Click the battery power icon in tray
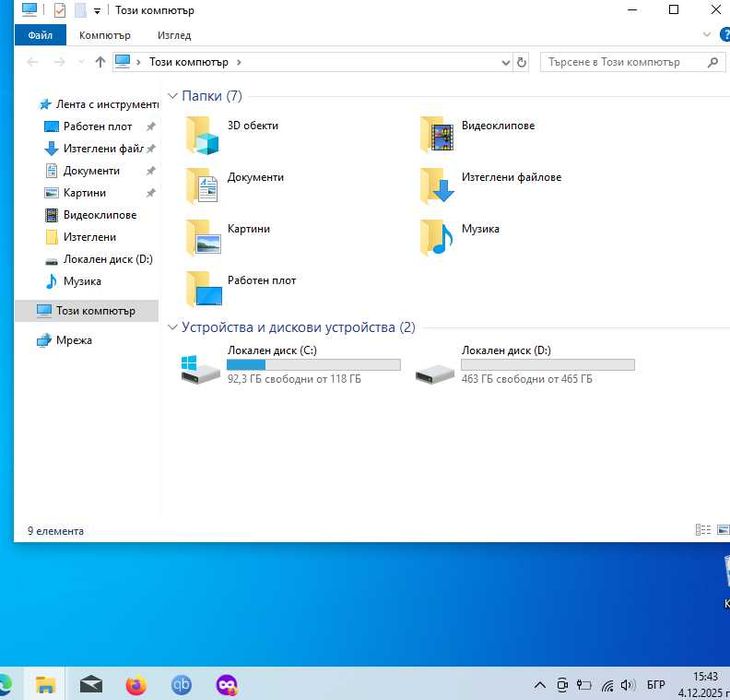 click(x=584, y=685)
